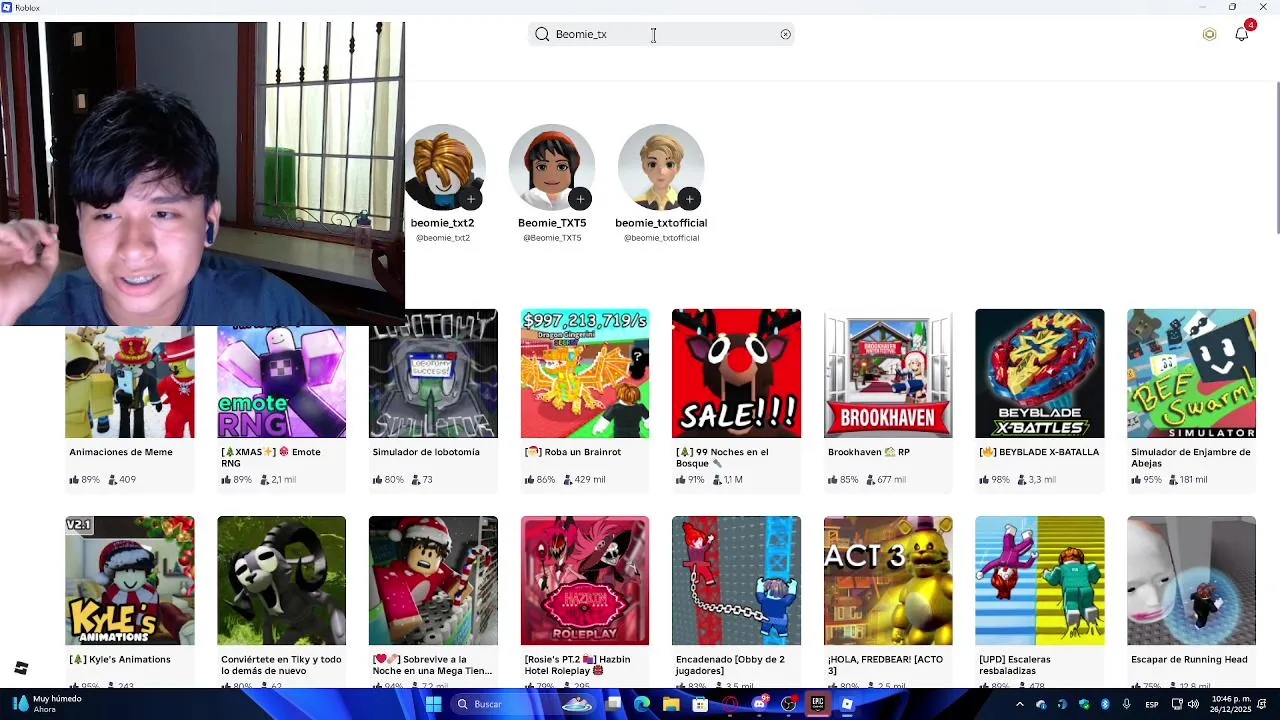Open File Explorer from the taskbar
This screenshot has width=1280, height=720.
(671, 704)
